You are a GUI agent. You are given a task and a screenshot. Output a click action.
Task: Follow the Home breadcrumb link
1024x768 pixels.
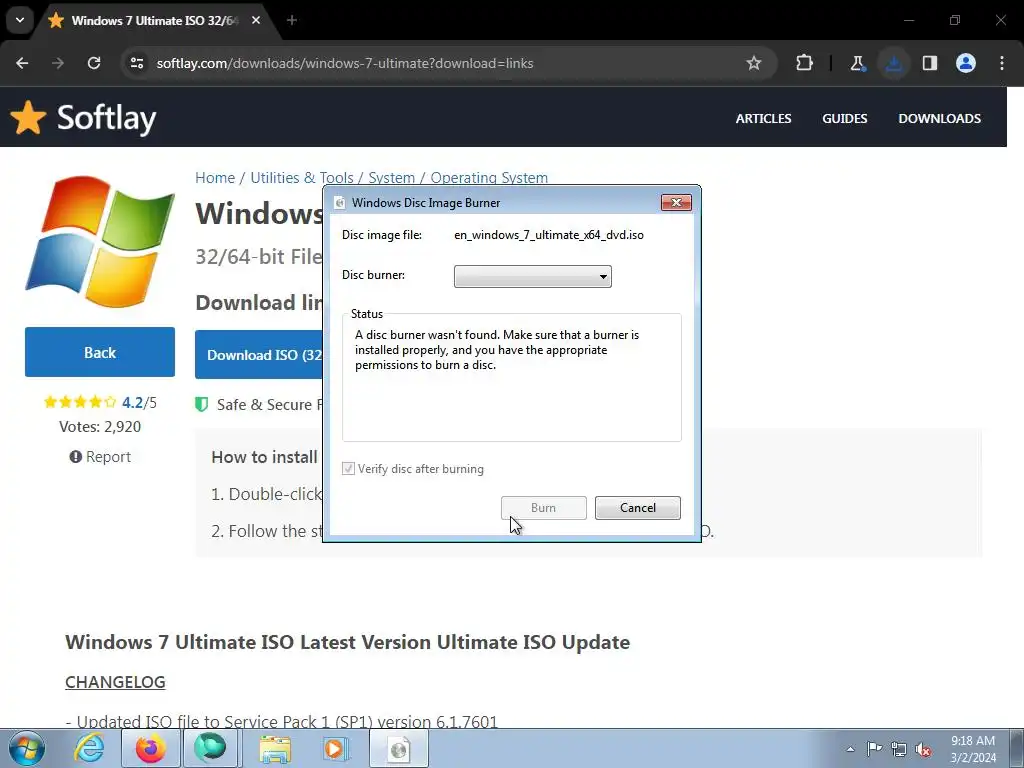(215, 178)
